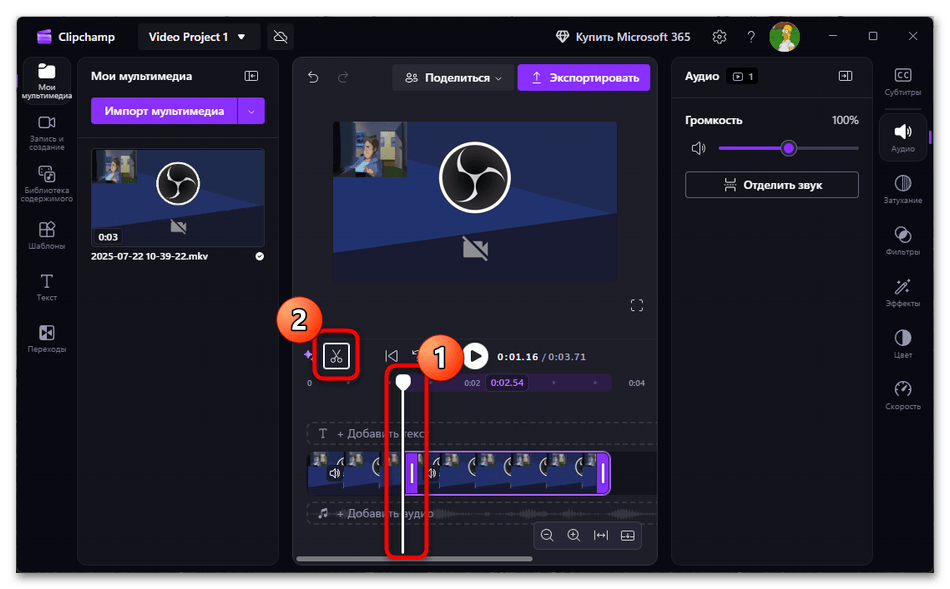The image size is (950, 589).
Task: Open Эффекты panel
Action: pyautogui.click(x=903, y=293)
